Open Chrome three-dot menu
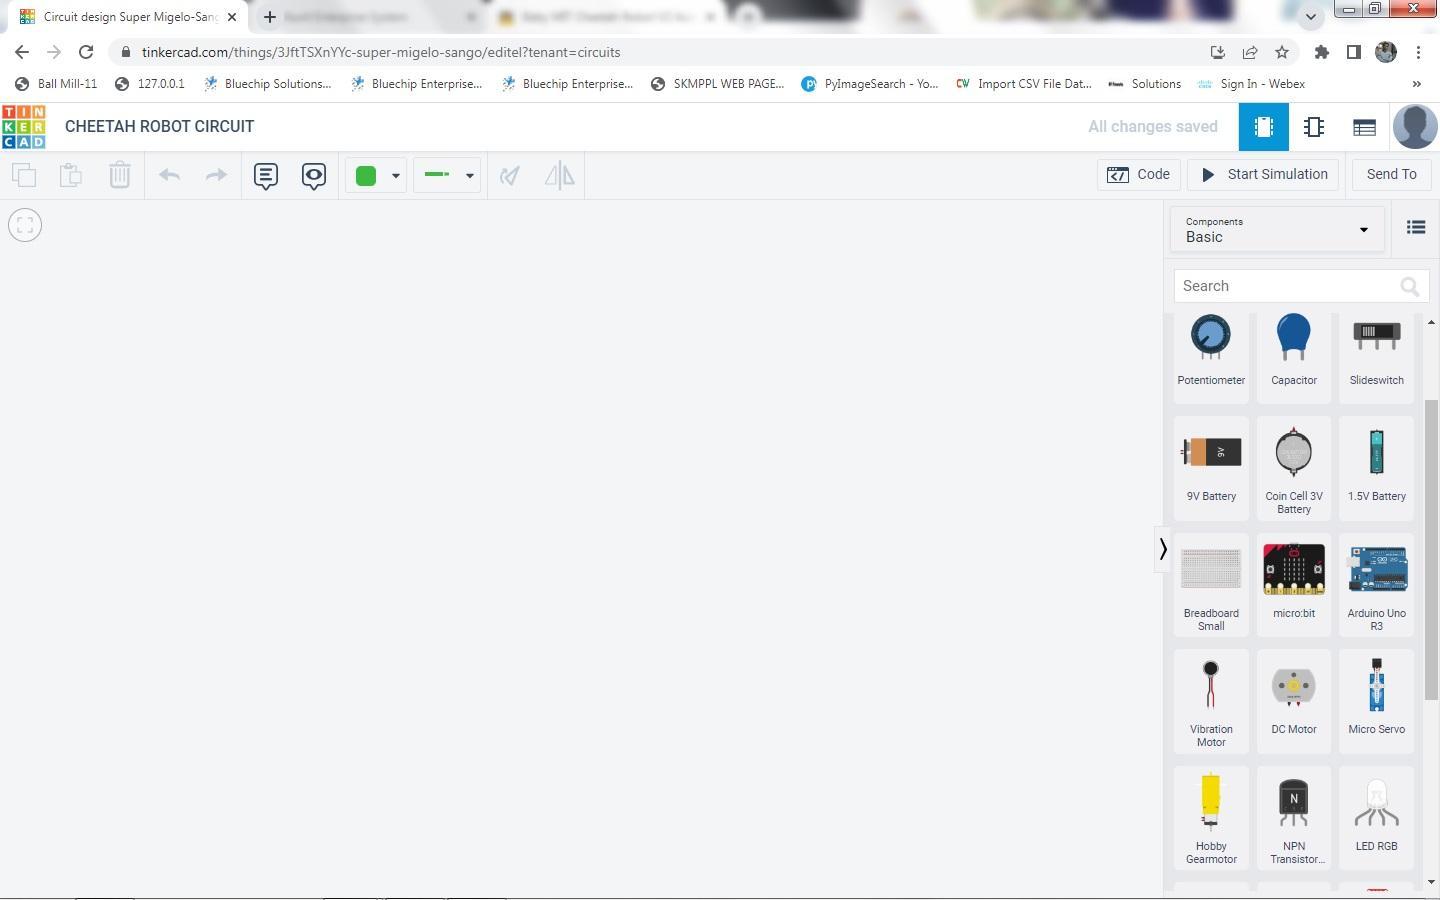This screenshot has width=1440, height=900. [x=1418, y=52]
